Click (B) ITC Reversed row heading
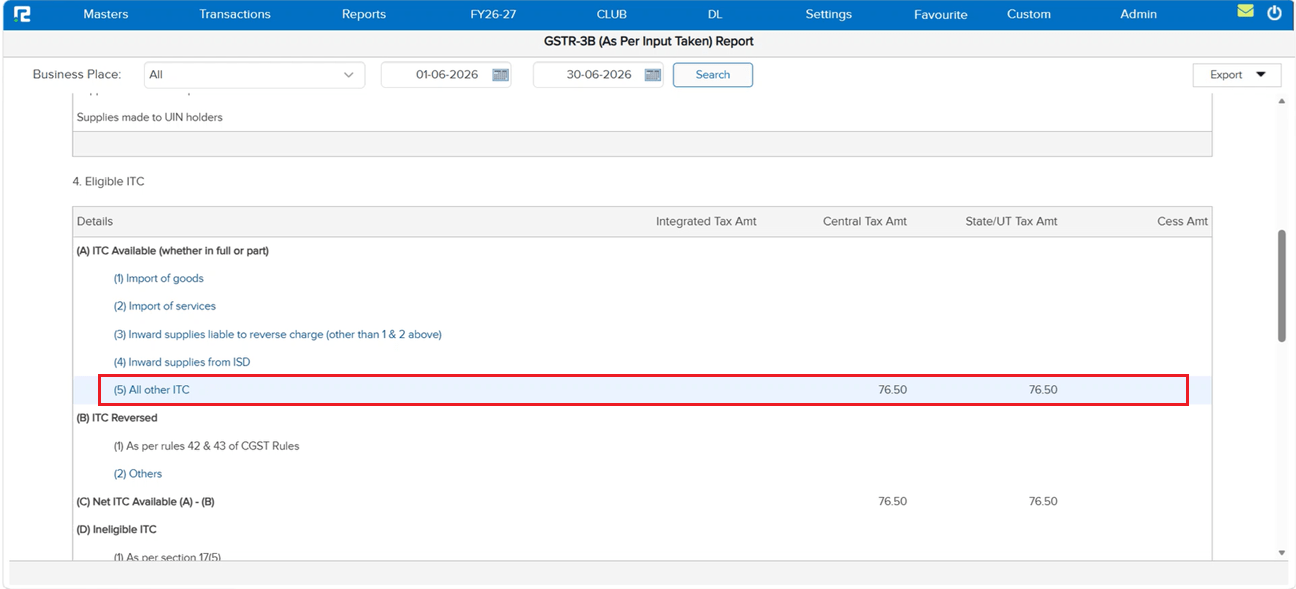The width and height of the screenshot is (1296, 589). pyautogui.click(x=117, y=418)
